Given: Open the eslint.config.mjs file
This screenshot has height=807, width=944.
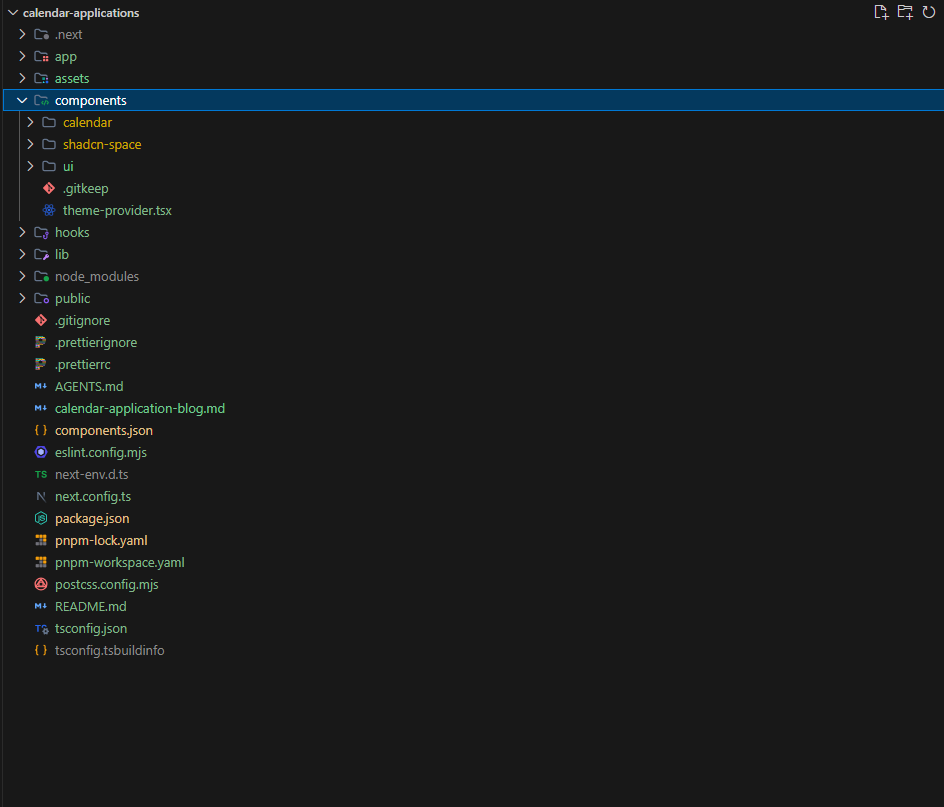Looking at the screenshot, I should coord(101,452).
